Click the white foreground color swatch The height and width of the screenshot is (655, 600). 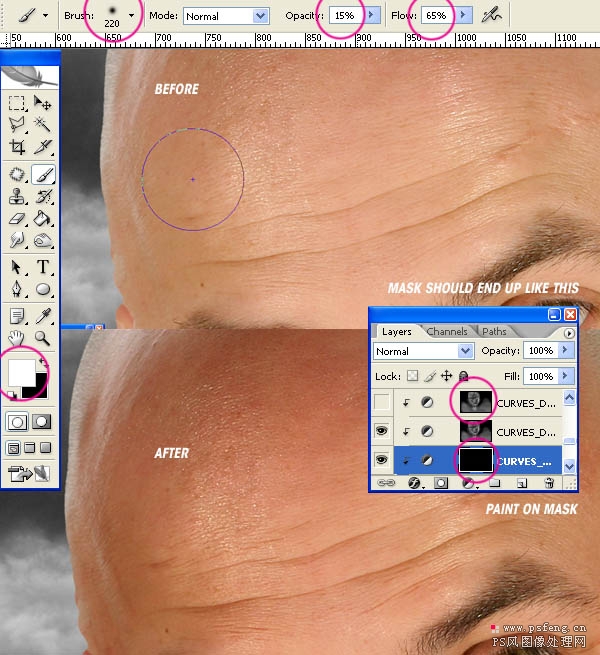tap(22, 373)
